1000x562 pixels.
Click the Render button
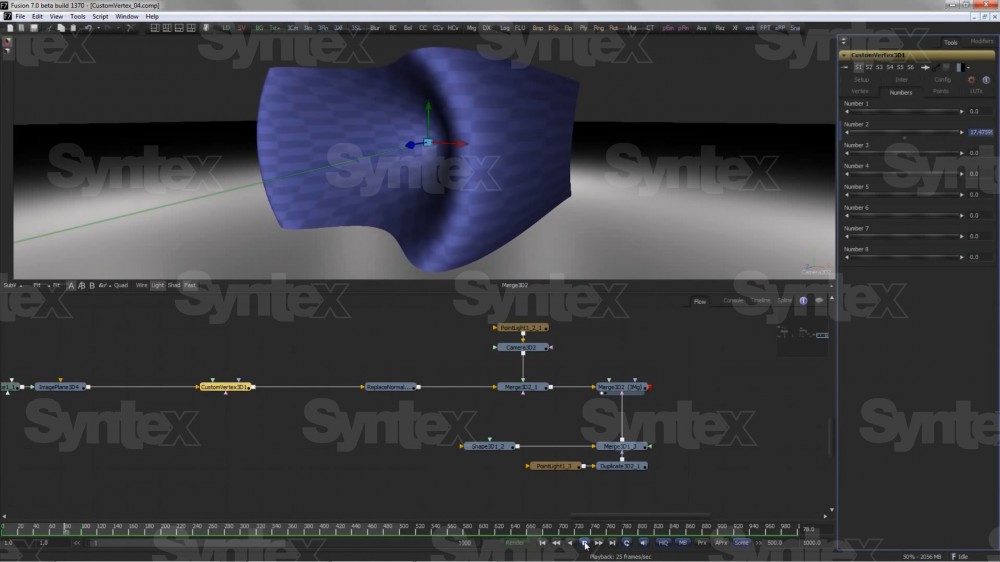coord(514,542)
